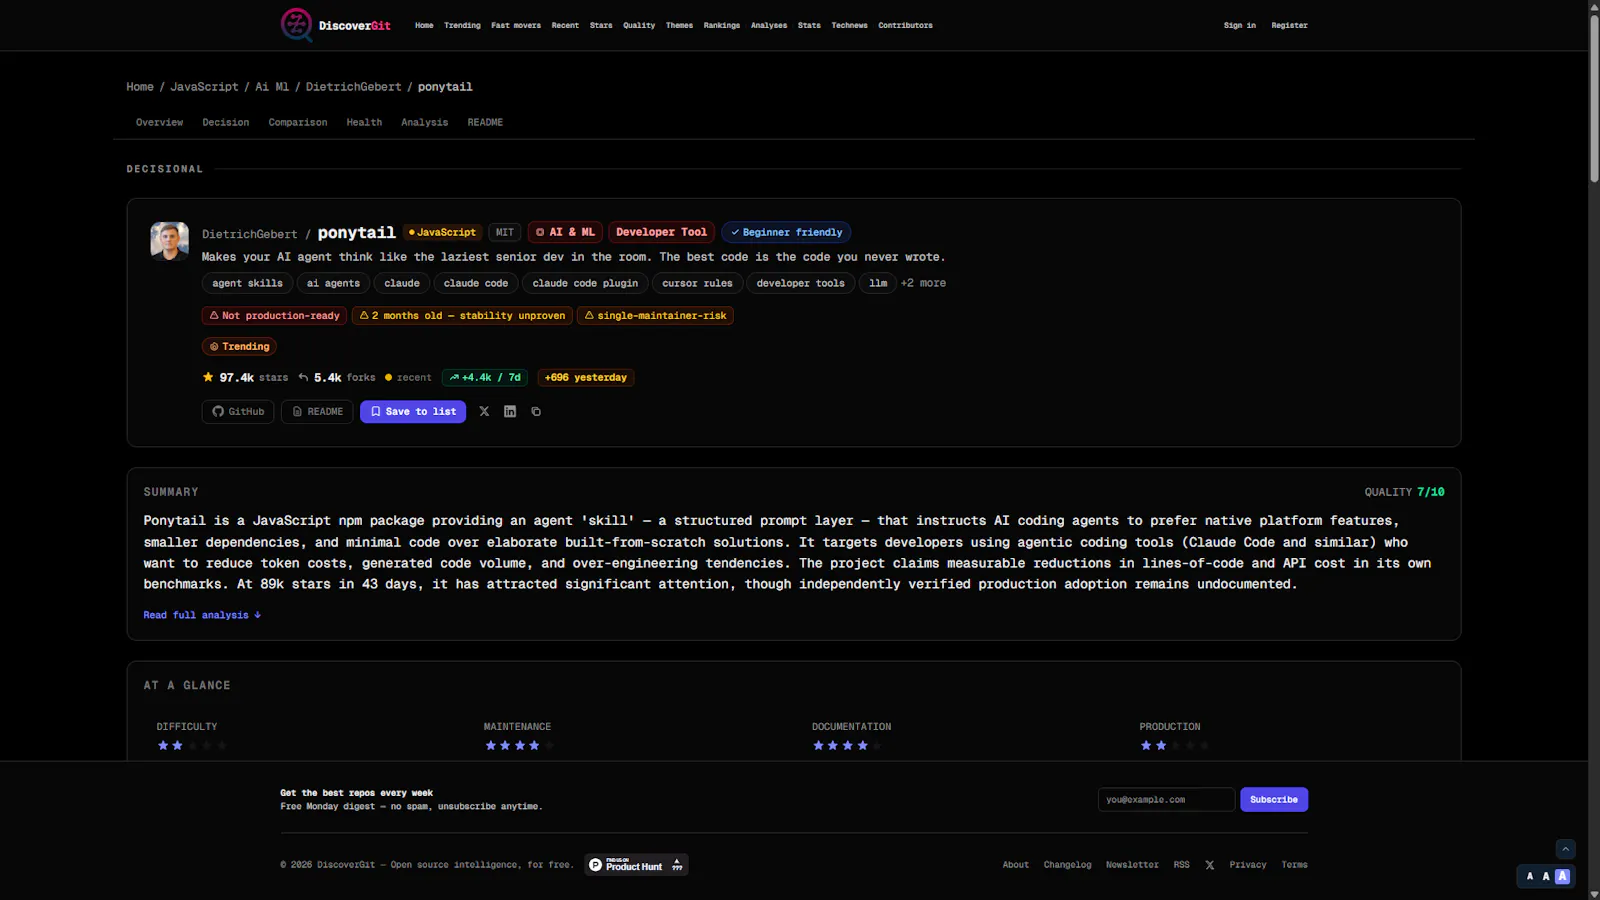Click the Developer Tool badge
Image resolution: width=1600 pixels, height=900 pixels.
pos(661,232)
